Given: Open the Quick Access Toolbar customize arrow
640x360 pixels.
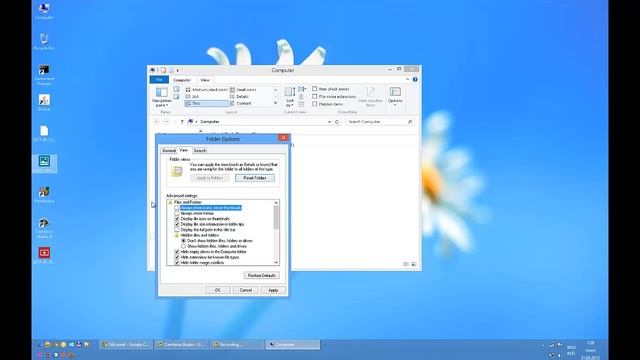Looking at the screenshot, I should [178, 71].
